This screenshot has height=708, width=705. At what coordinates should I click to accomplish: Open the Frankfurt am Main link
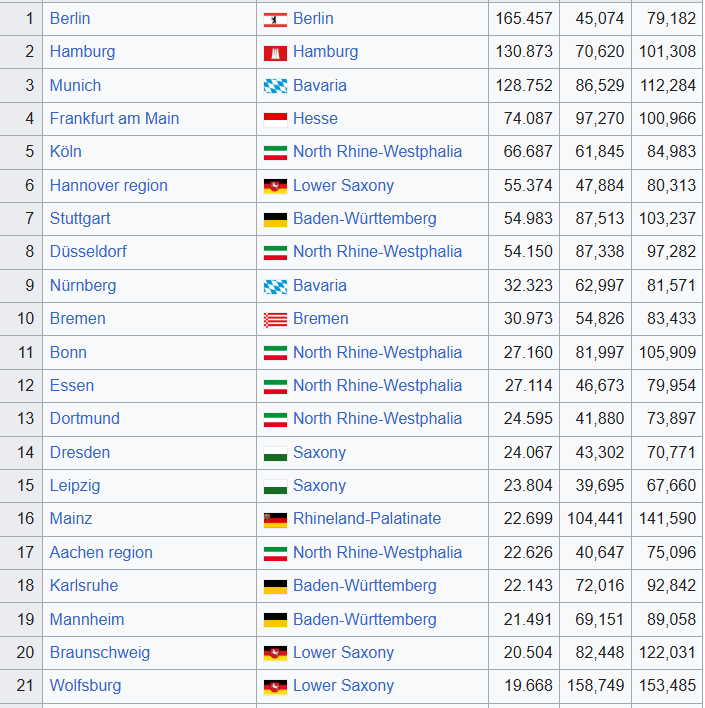[x=114, y=118]
